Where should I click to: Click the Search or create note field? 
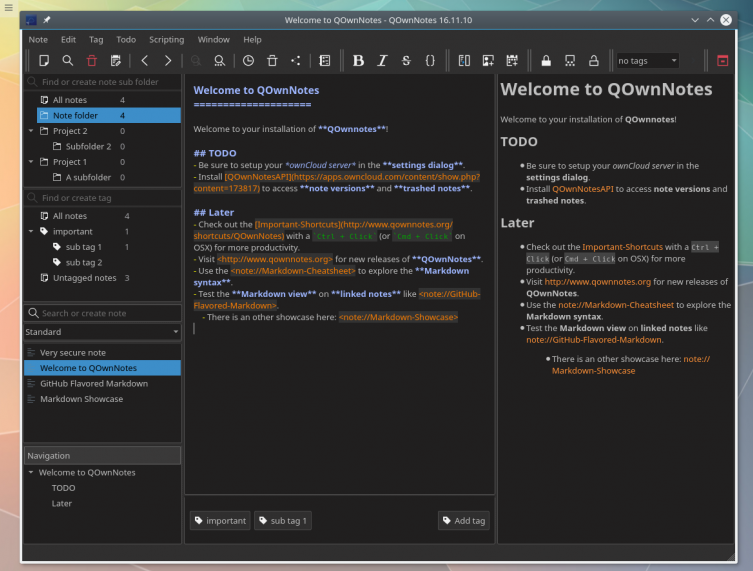102,313
